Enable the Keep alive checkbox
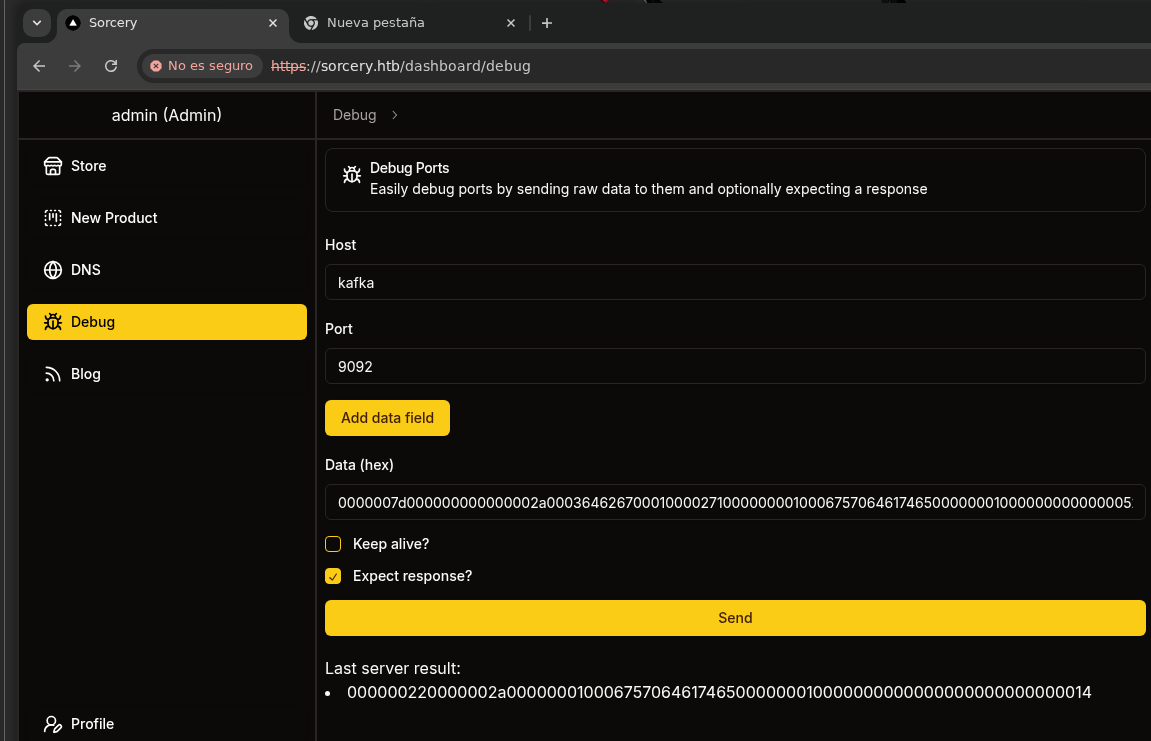 pos(333,544)
